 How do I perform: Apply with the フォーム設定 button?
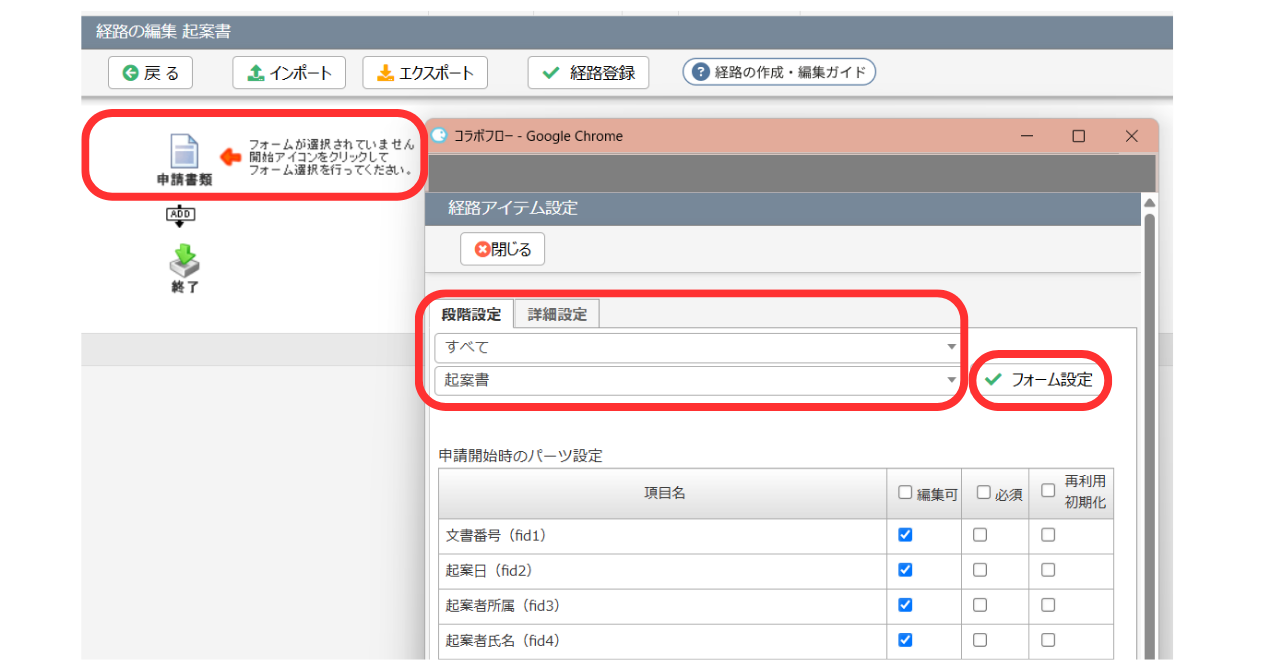[1040, 380]
